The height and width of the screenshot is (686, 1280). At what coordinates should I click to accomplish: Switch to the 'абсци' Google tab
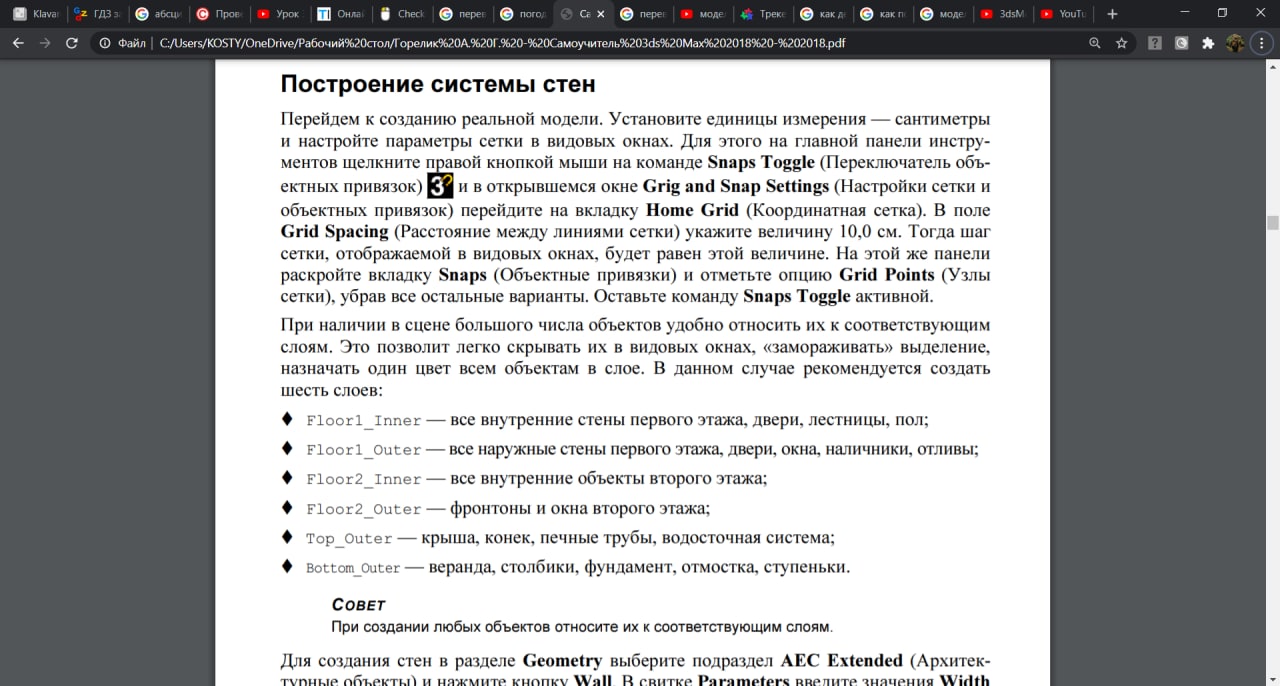click(158, 14)
